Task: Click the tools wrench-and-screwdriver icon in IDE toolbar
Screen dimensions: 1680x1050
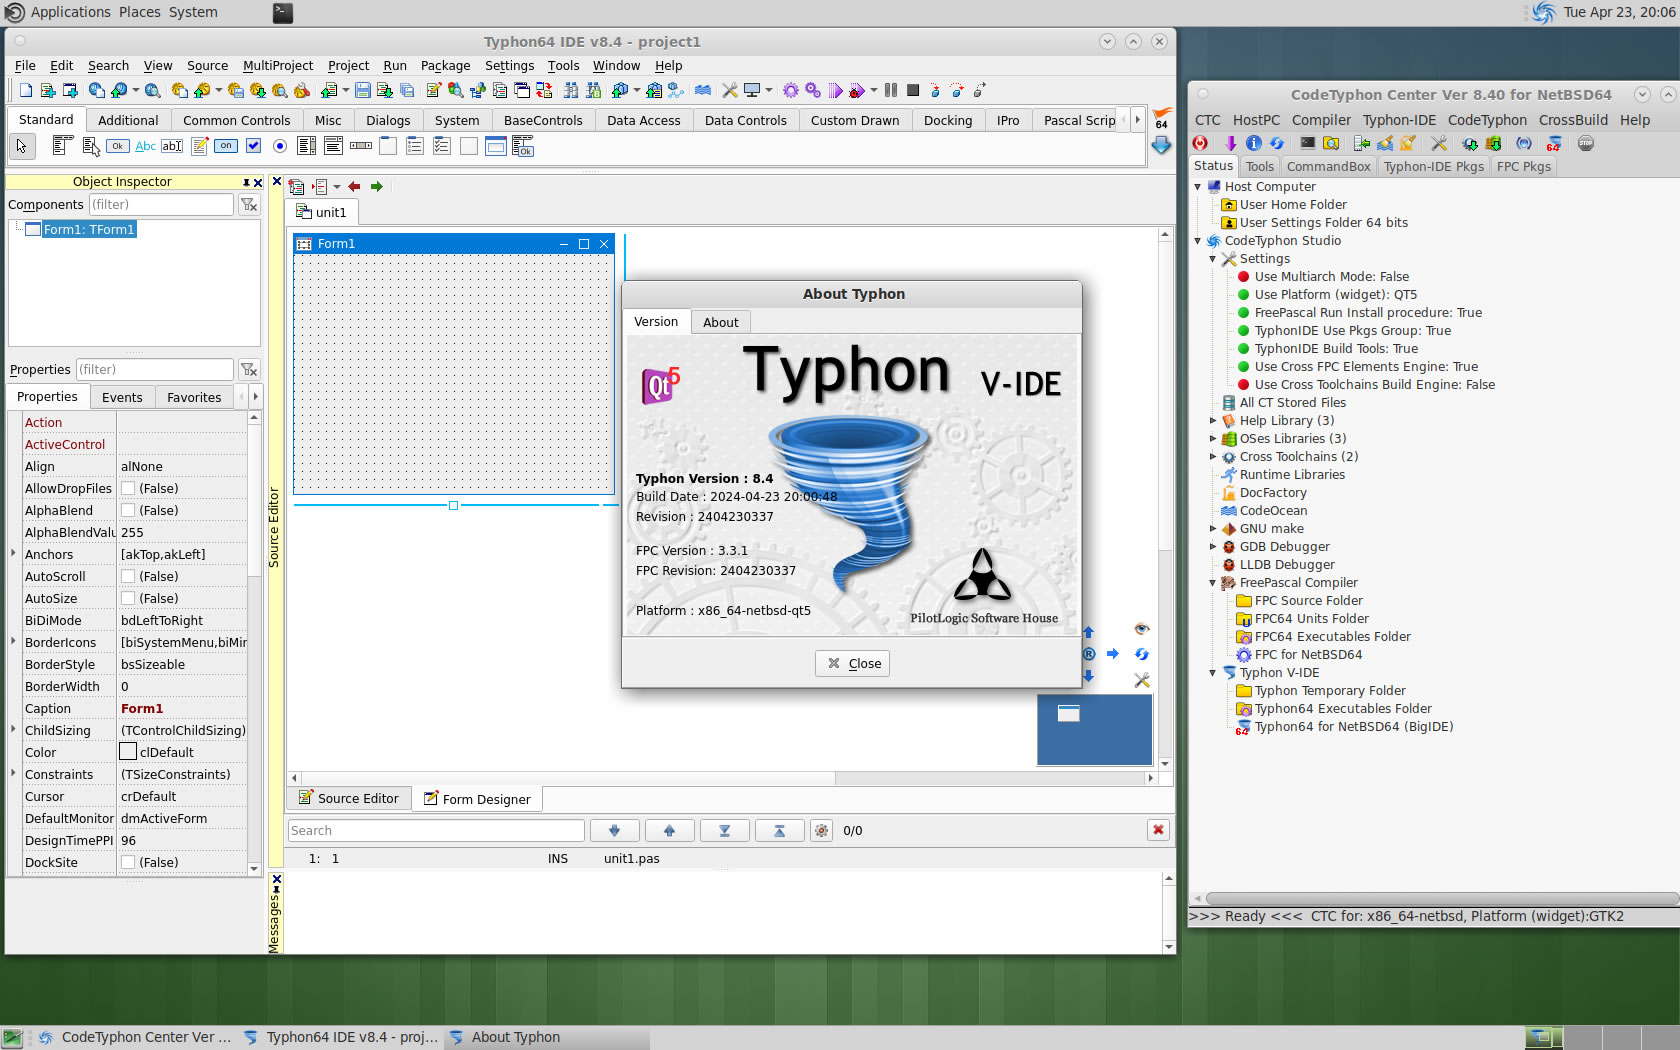Action: [730, 90]
